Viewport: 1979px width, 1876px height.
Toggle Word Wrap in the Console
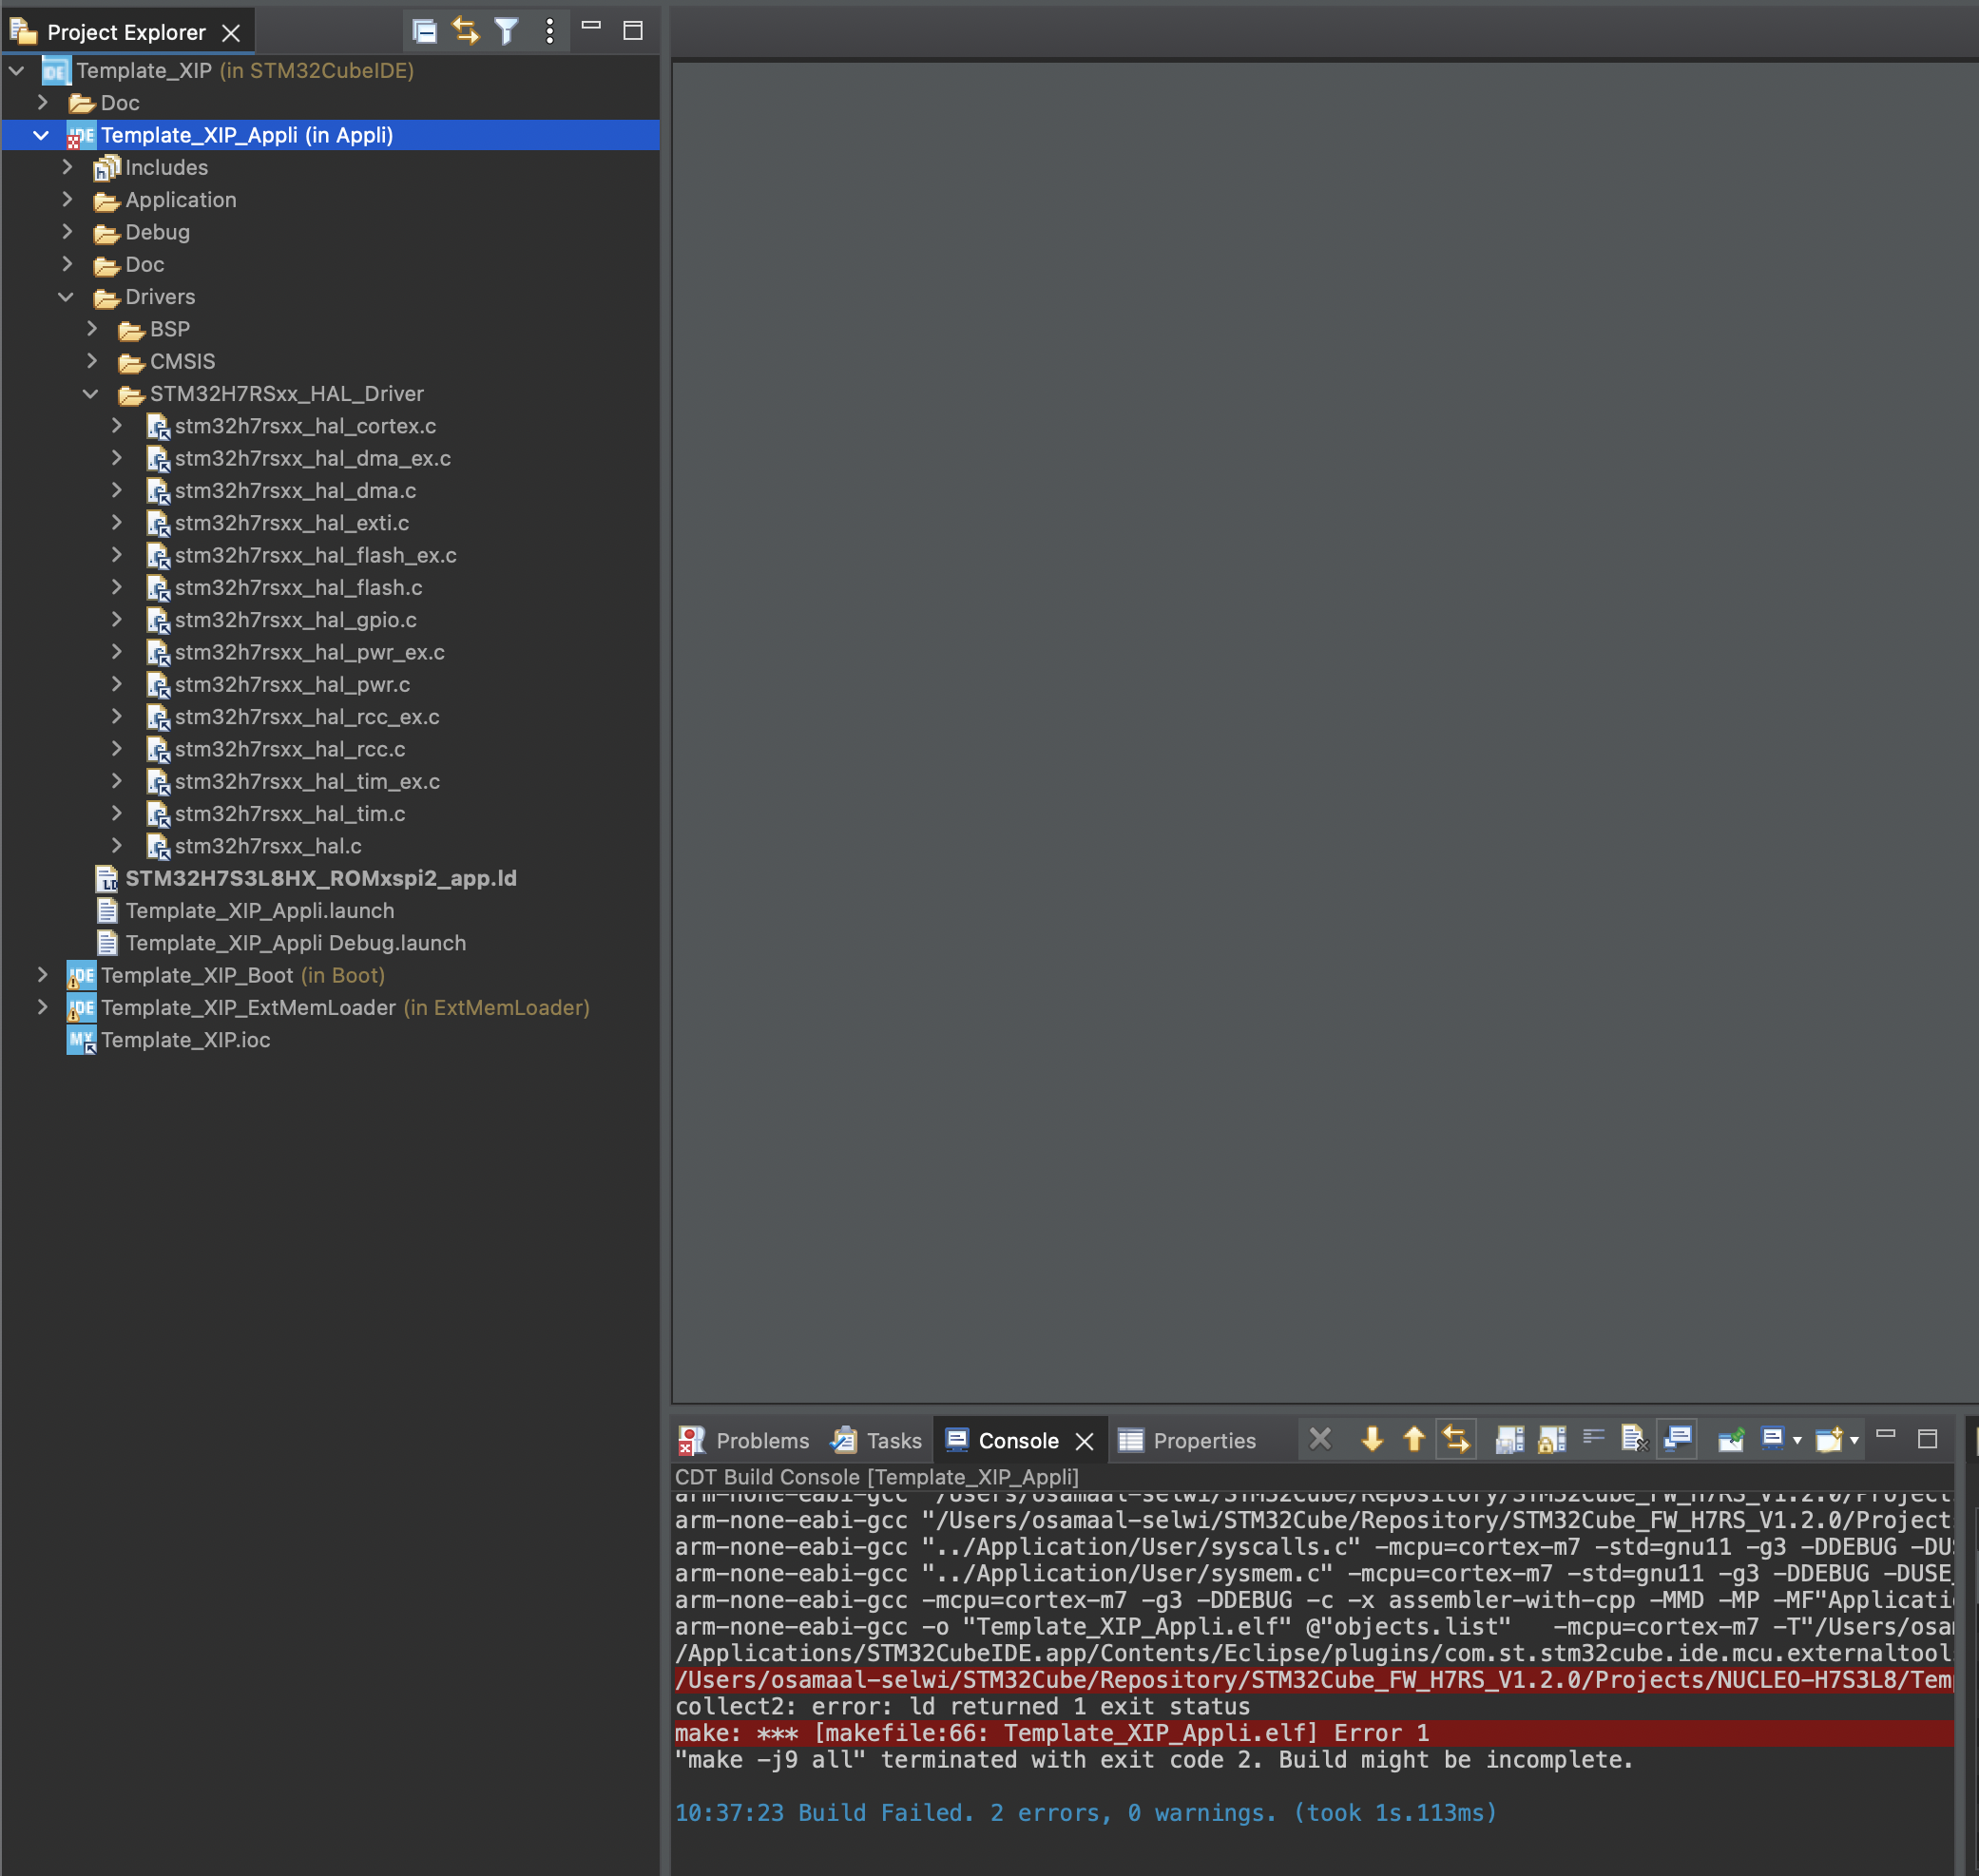(1593, 1439)
